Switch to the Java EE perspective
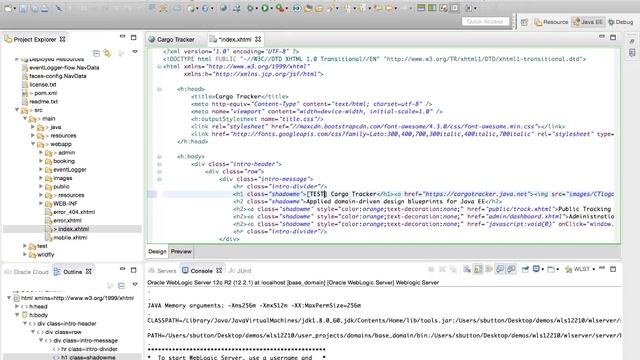Image resolution: width=640 pixels, height=360 pixels. pyautogui.click(x=588, y=22)
